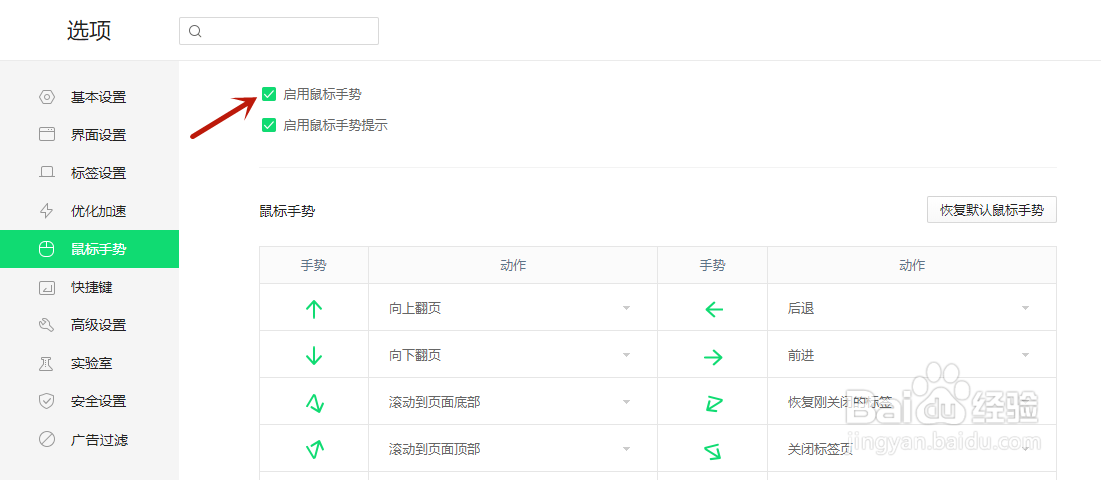1101x480 pixels.
Task: Expand the 向下翻页 action dropdown
Action: coord(512,355)
